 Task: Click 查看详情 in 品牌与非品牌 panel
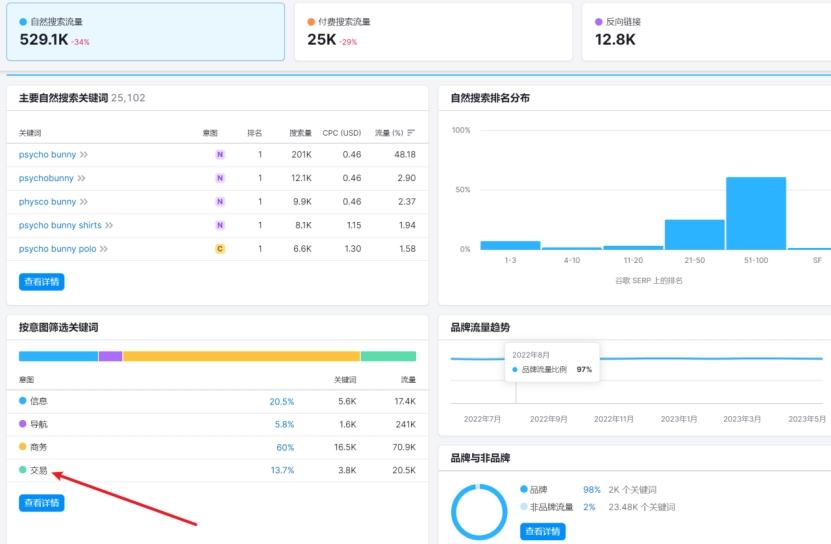pyautogui.click(x=543, y=531)
